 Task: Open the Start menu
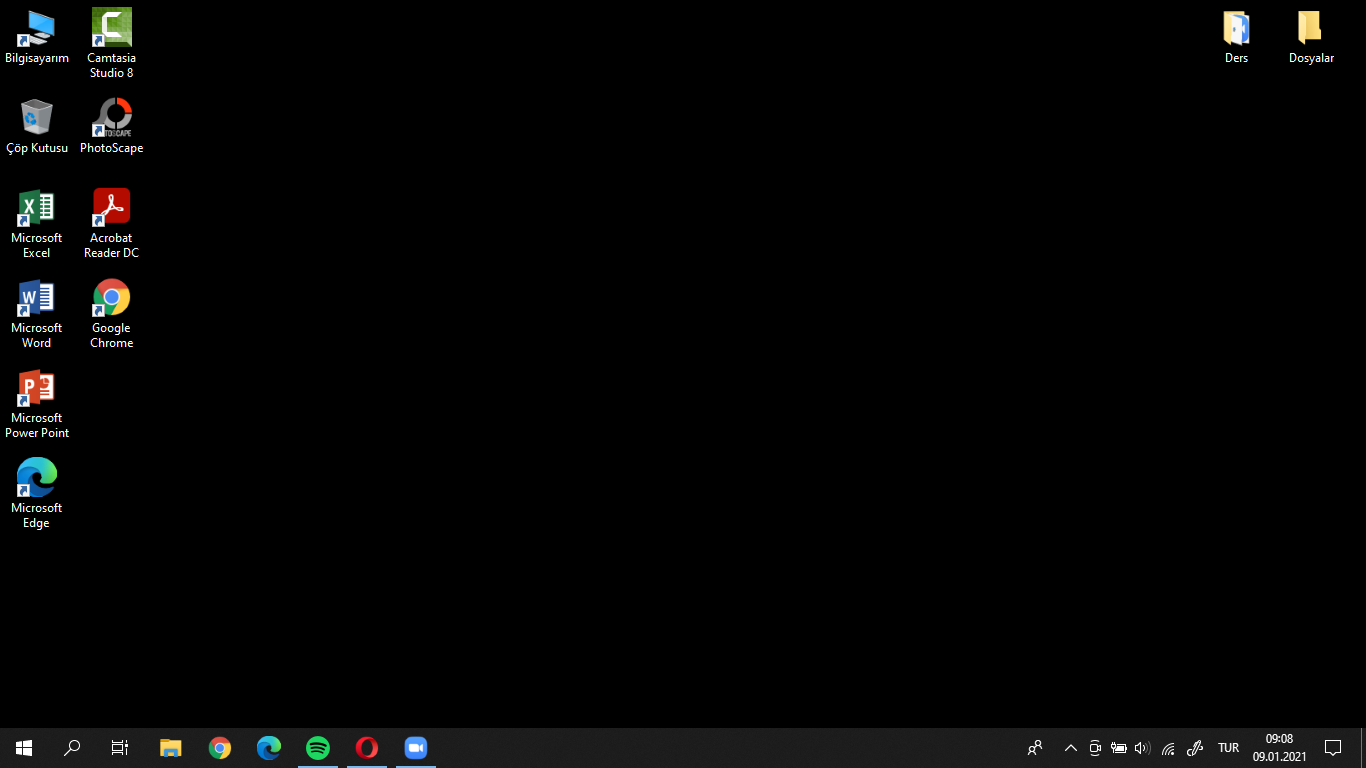click(23, 747)
